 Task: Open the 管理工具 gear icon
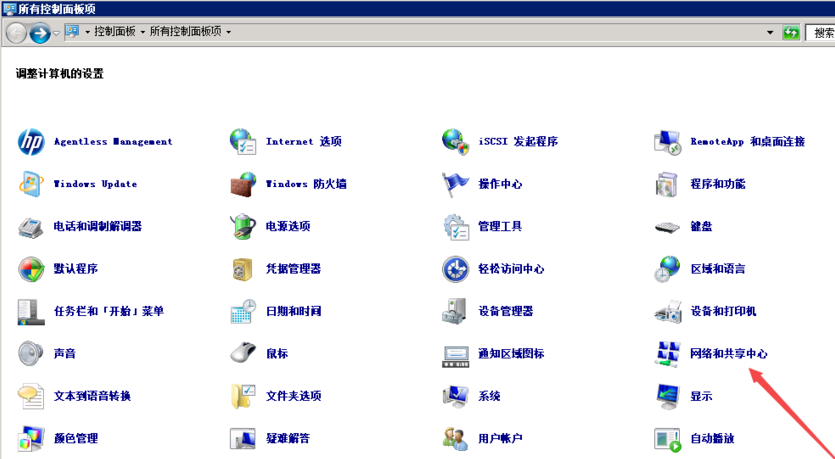coord(456,227)
